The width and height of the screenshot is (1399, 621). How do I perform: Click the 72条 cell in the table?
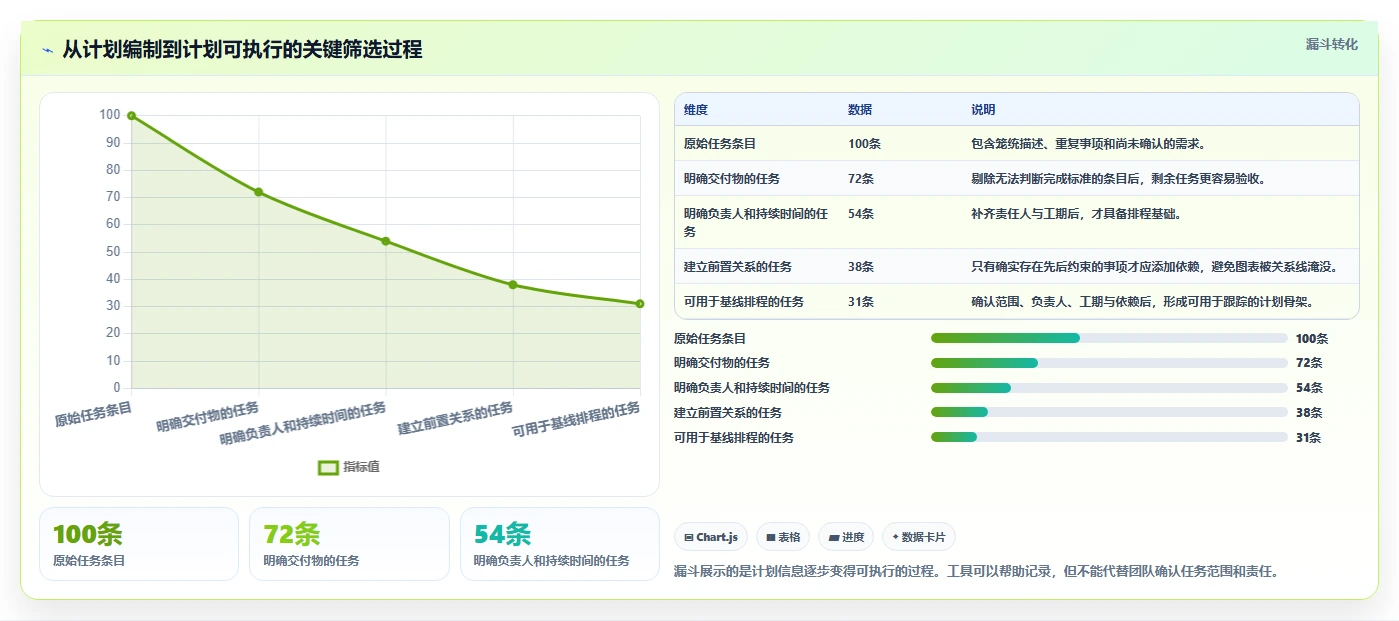861,179
